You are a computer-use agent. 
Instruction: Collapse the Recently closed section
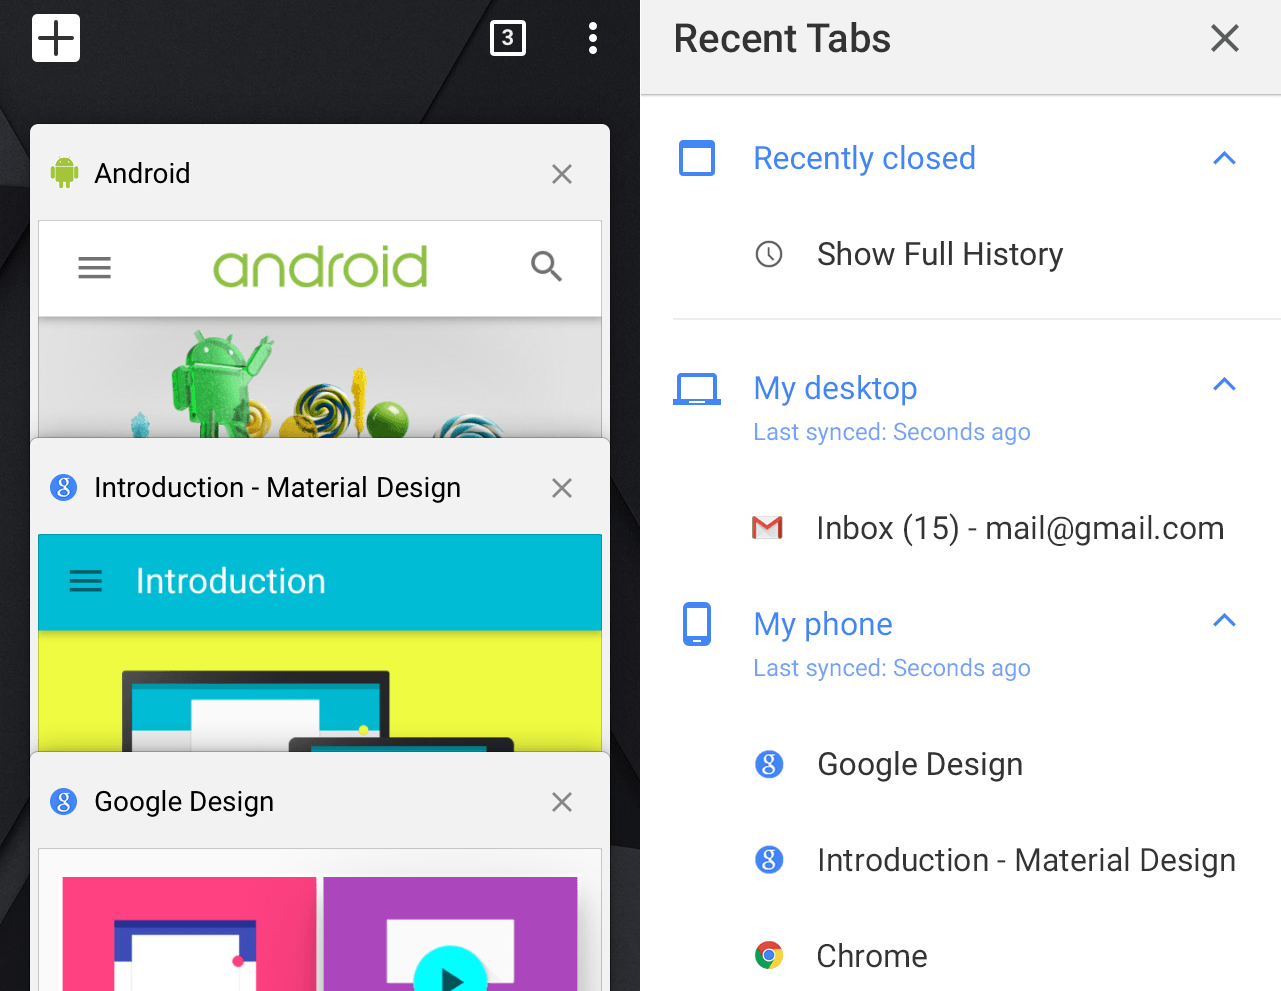pos(1224,158)
